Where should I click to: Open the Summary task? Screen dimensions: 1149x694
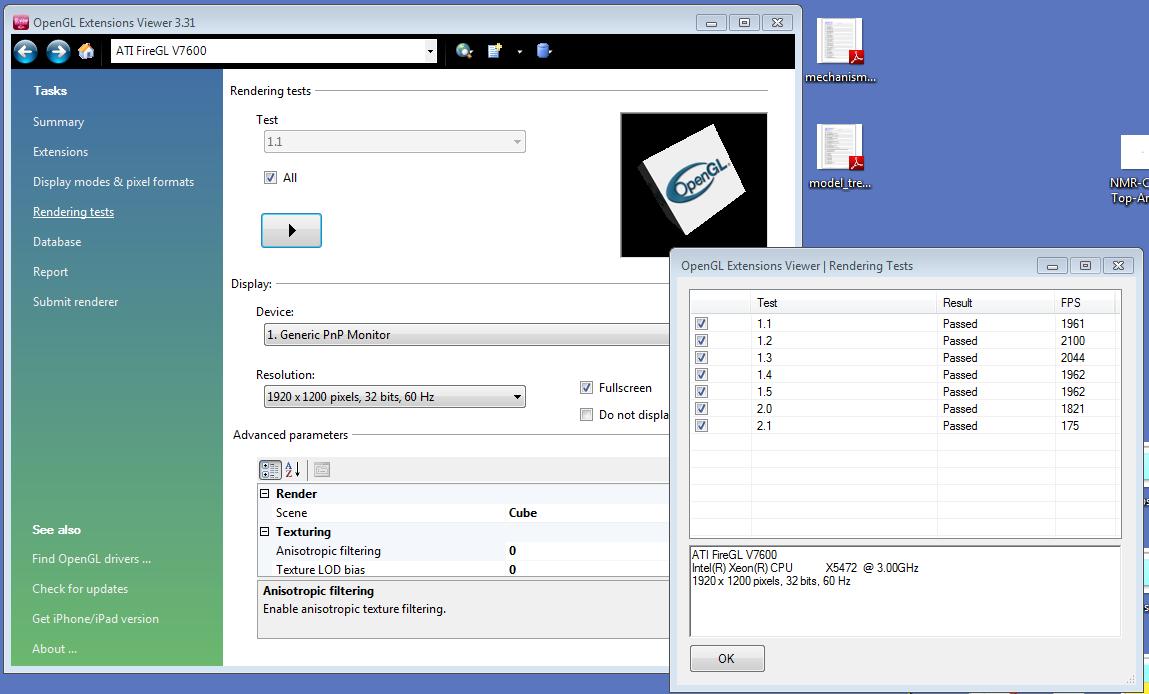pos(59,122)
